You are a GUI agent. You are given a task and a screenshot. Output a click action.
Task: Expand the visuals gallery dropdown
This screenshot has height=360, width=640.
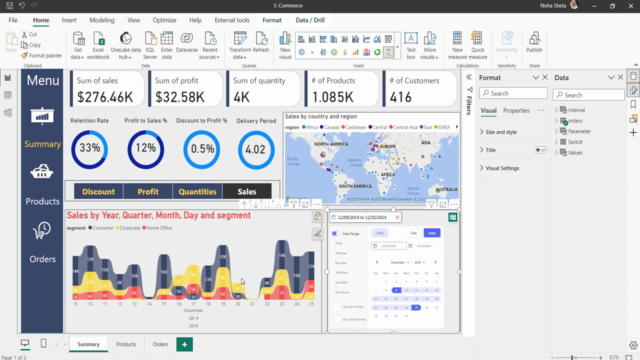(x=397, y=47)
